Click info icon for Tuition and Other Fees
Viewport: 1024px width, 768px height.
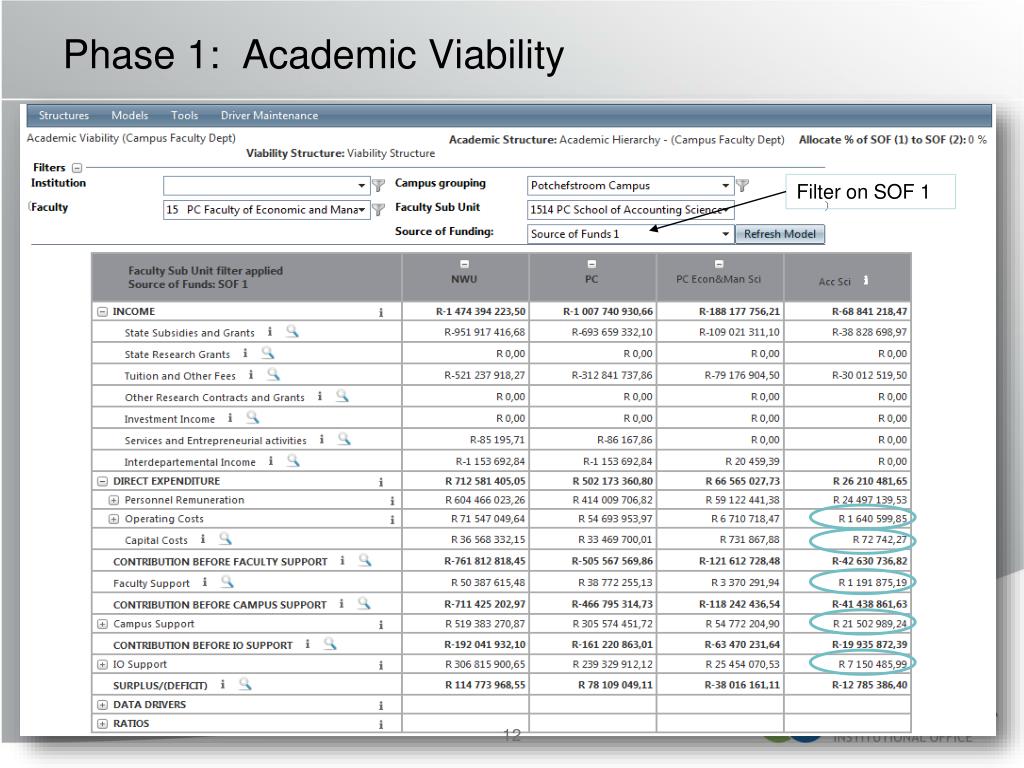[x=251, y=375]
